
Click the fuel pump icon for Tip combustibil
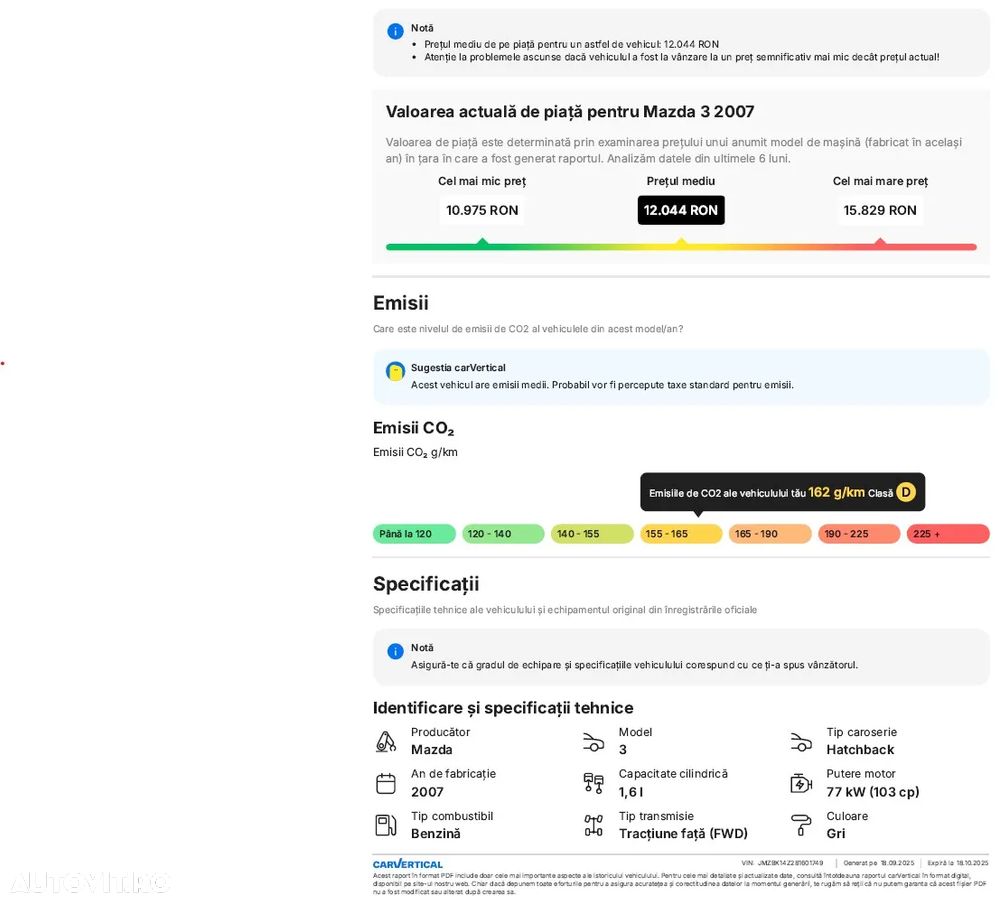click(x=386, y=825)
